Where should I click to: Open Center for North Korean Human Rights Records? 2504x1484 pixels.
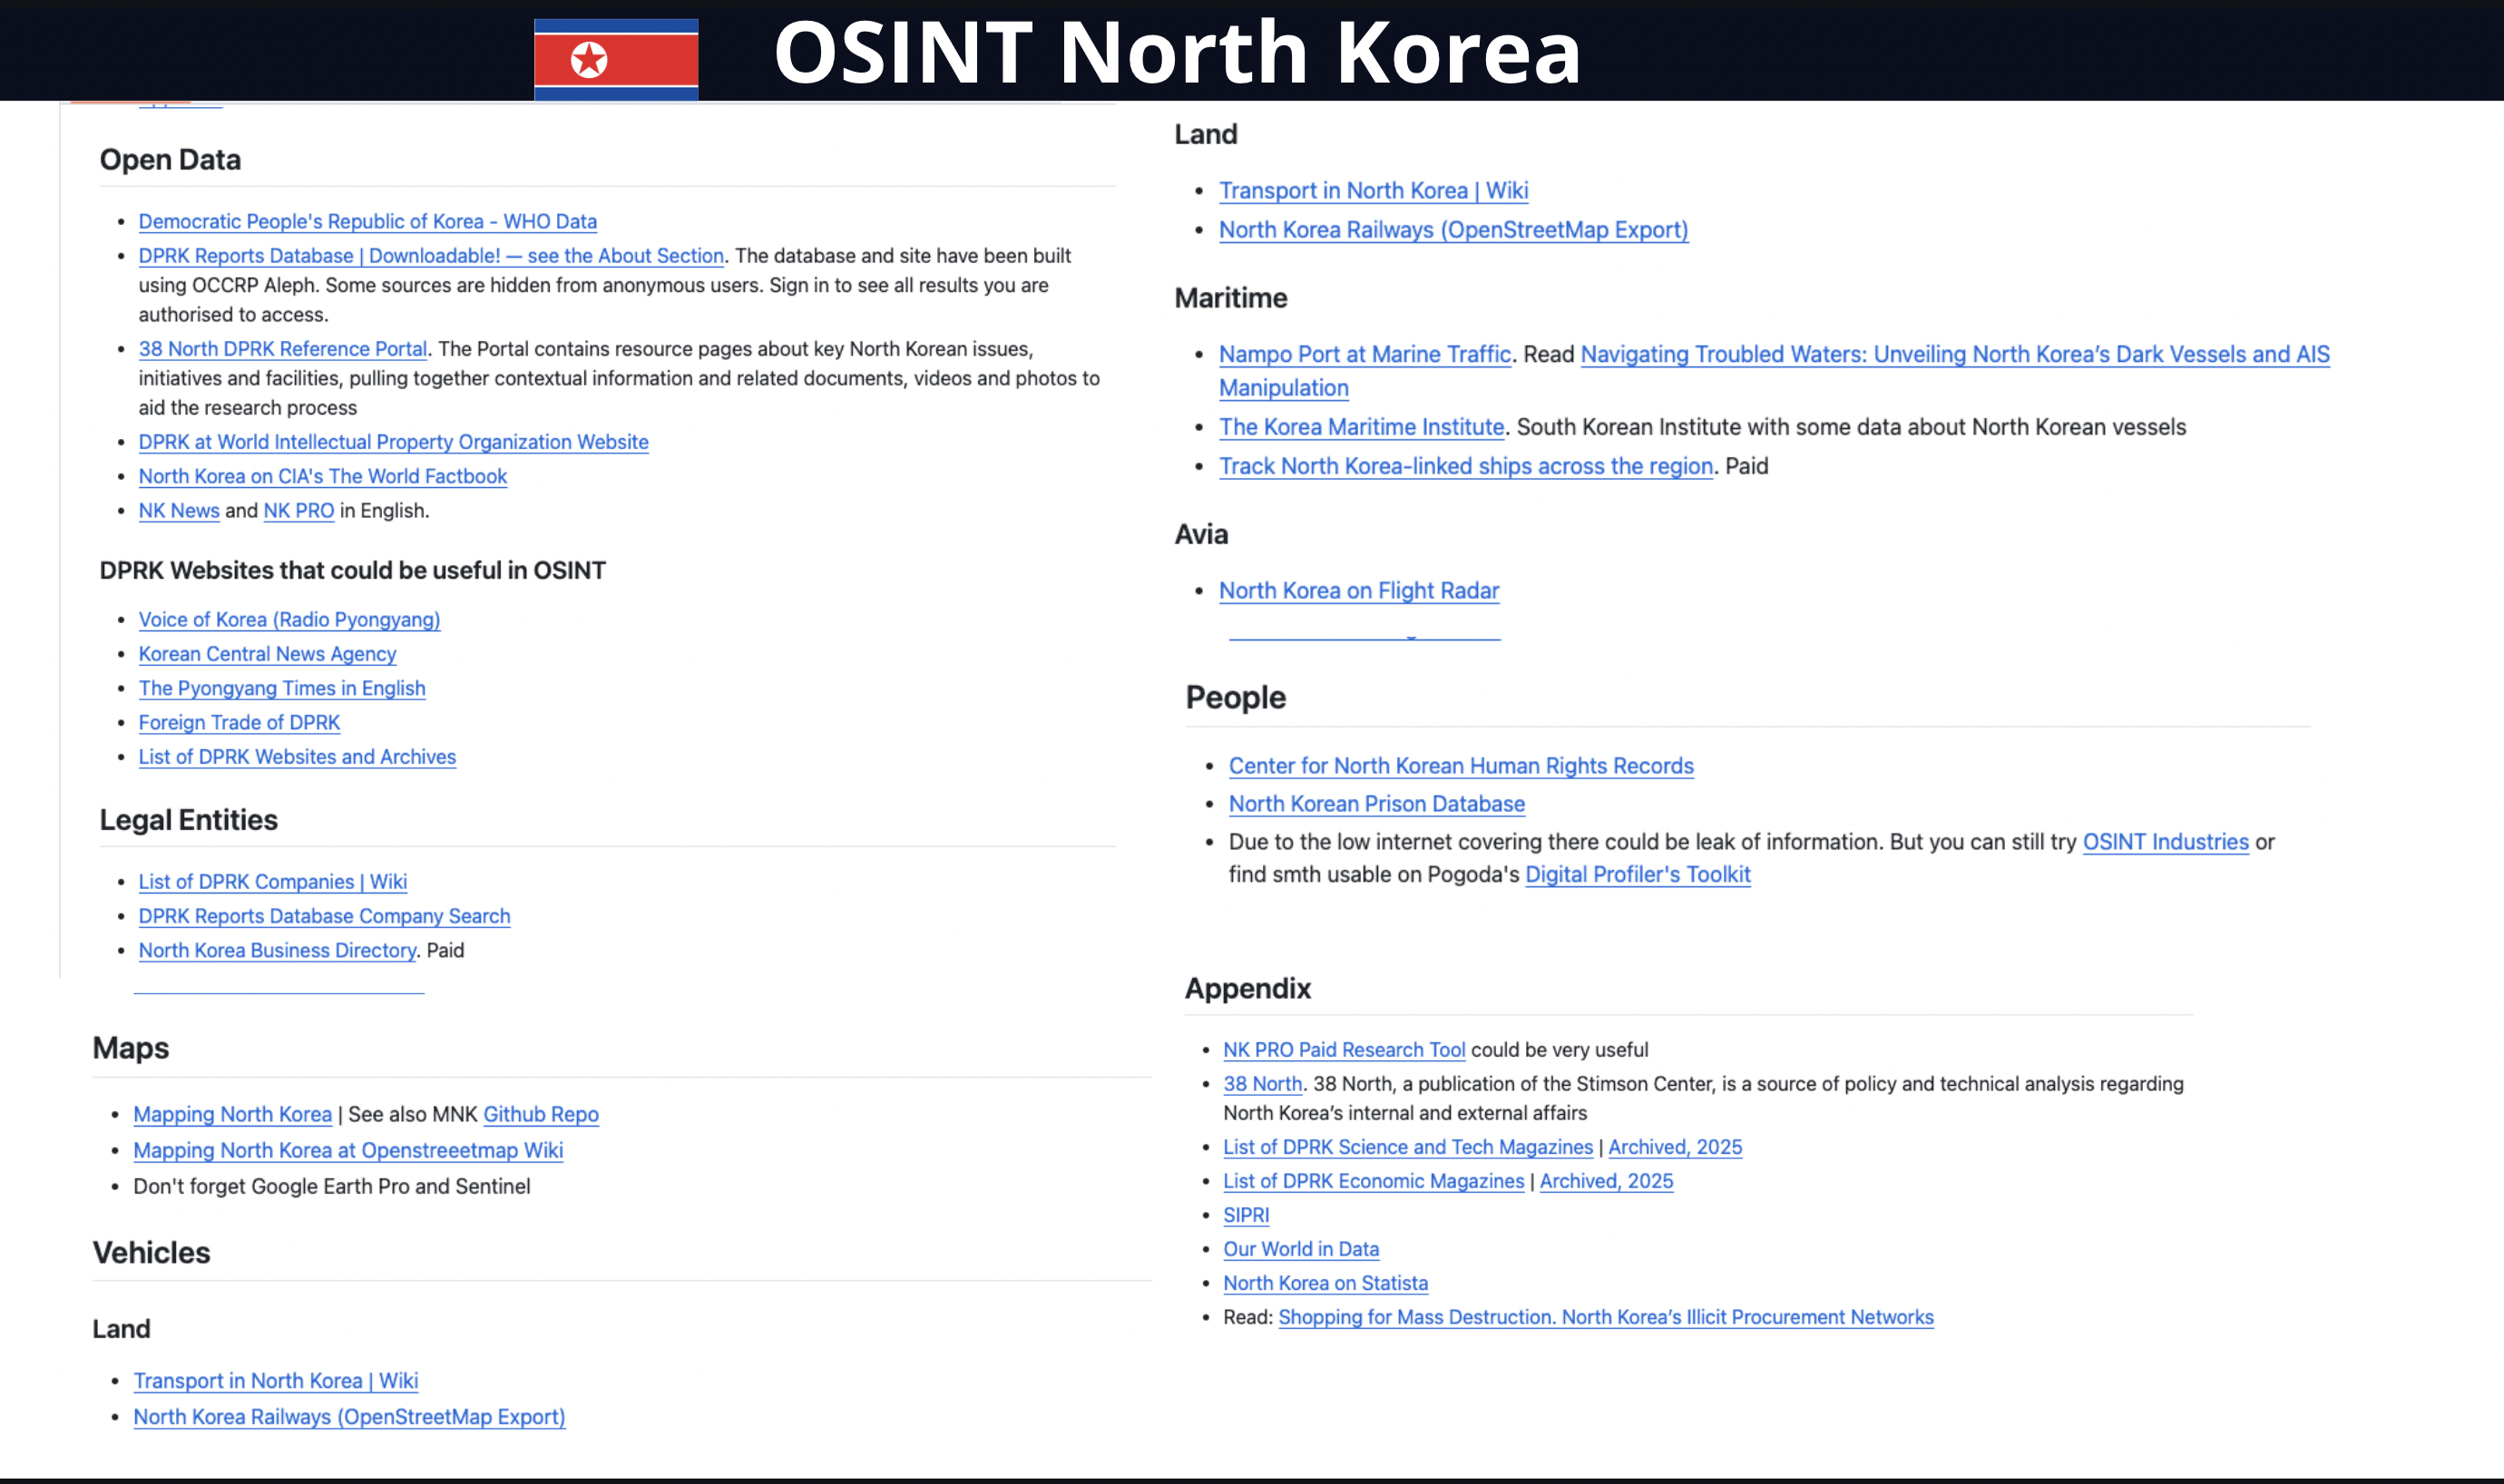click(x=1461, y=765)
